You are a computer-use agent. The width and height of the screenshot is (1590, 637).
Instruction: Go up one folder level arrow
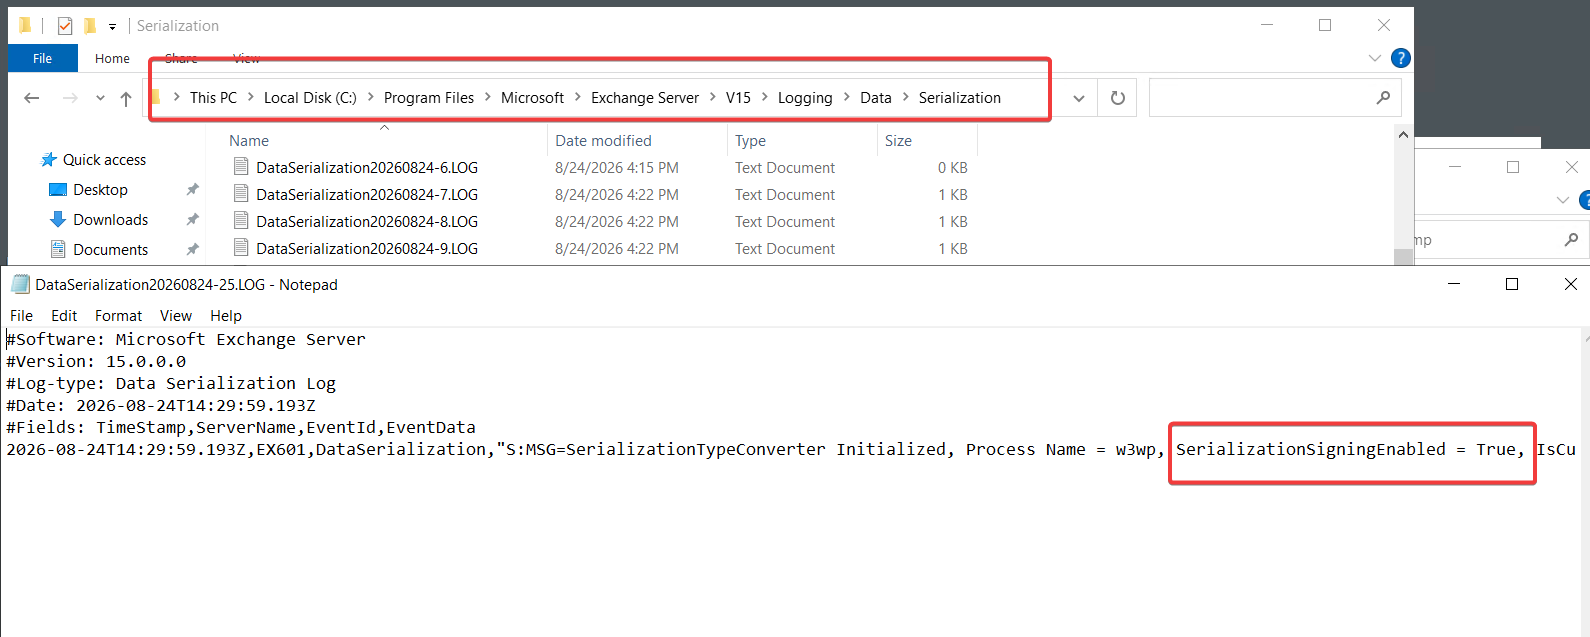(x=126, y=98)
